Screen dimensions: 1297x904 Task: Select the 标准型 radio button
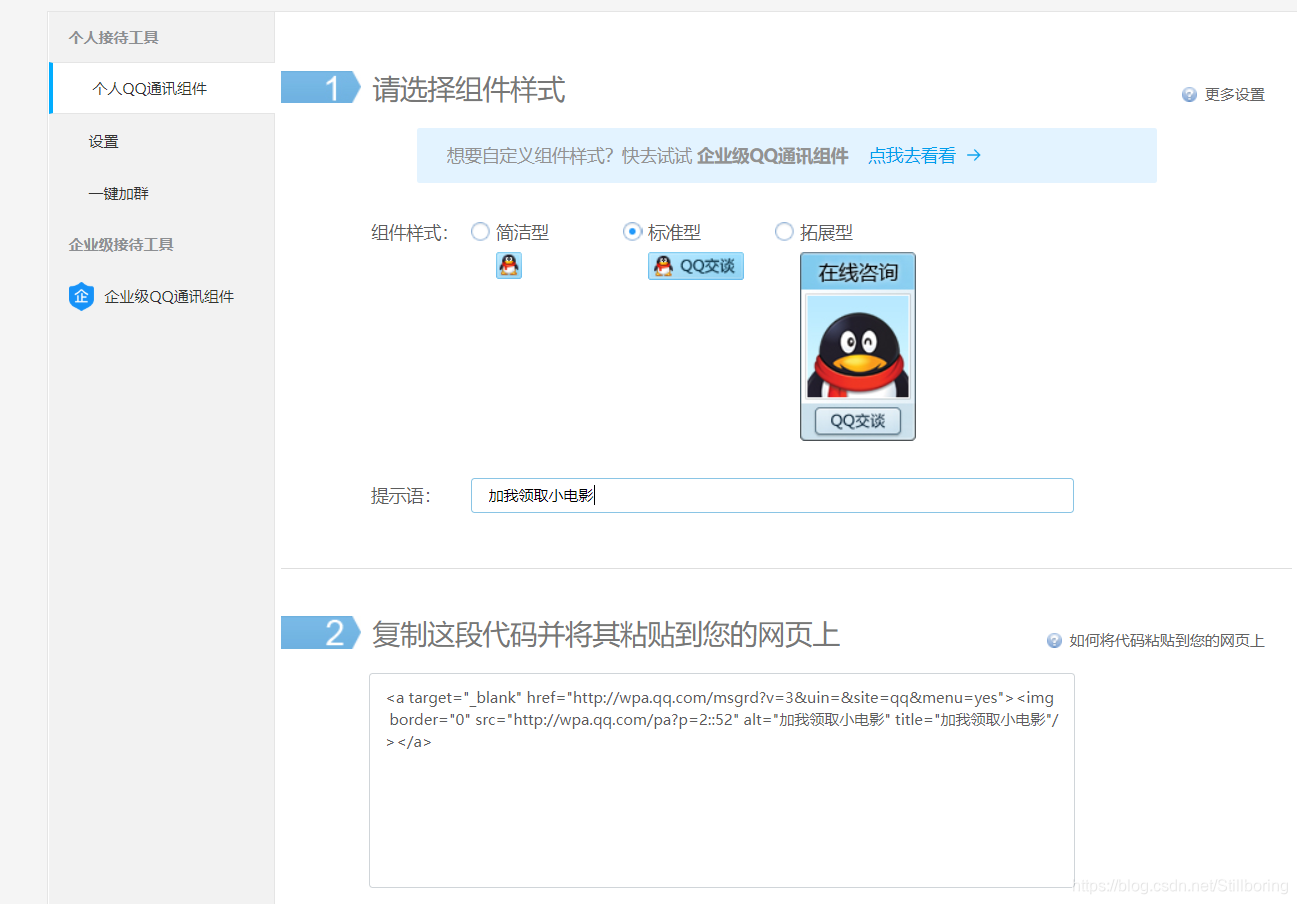pos(632,232)
